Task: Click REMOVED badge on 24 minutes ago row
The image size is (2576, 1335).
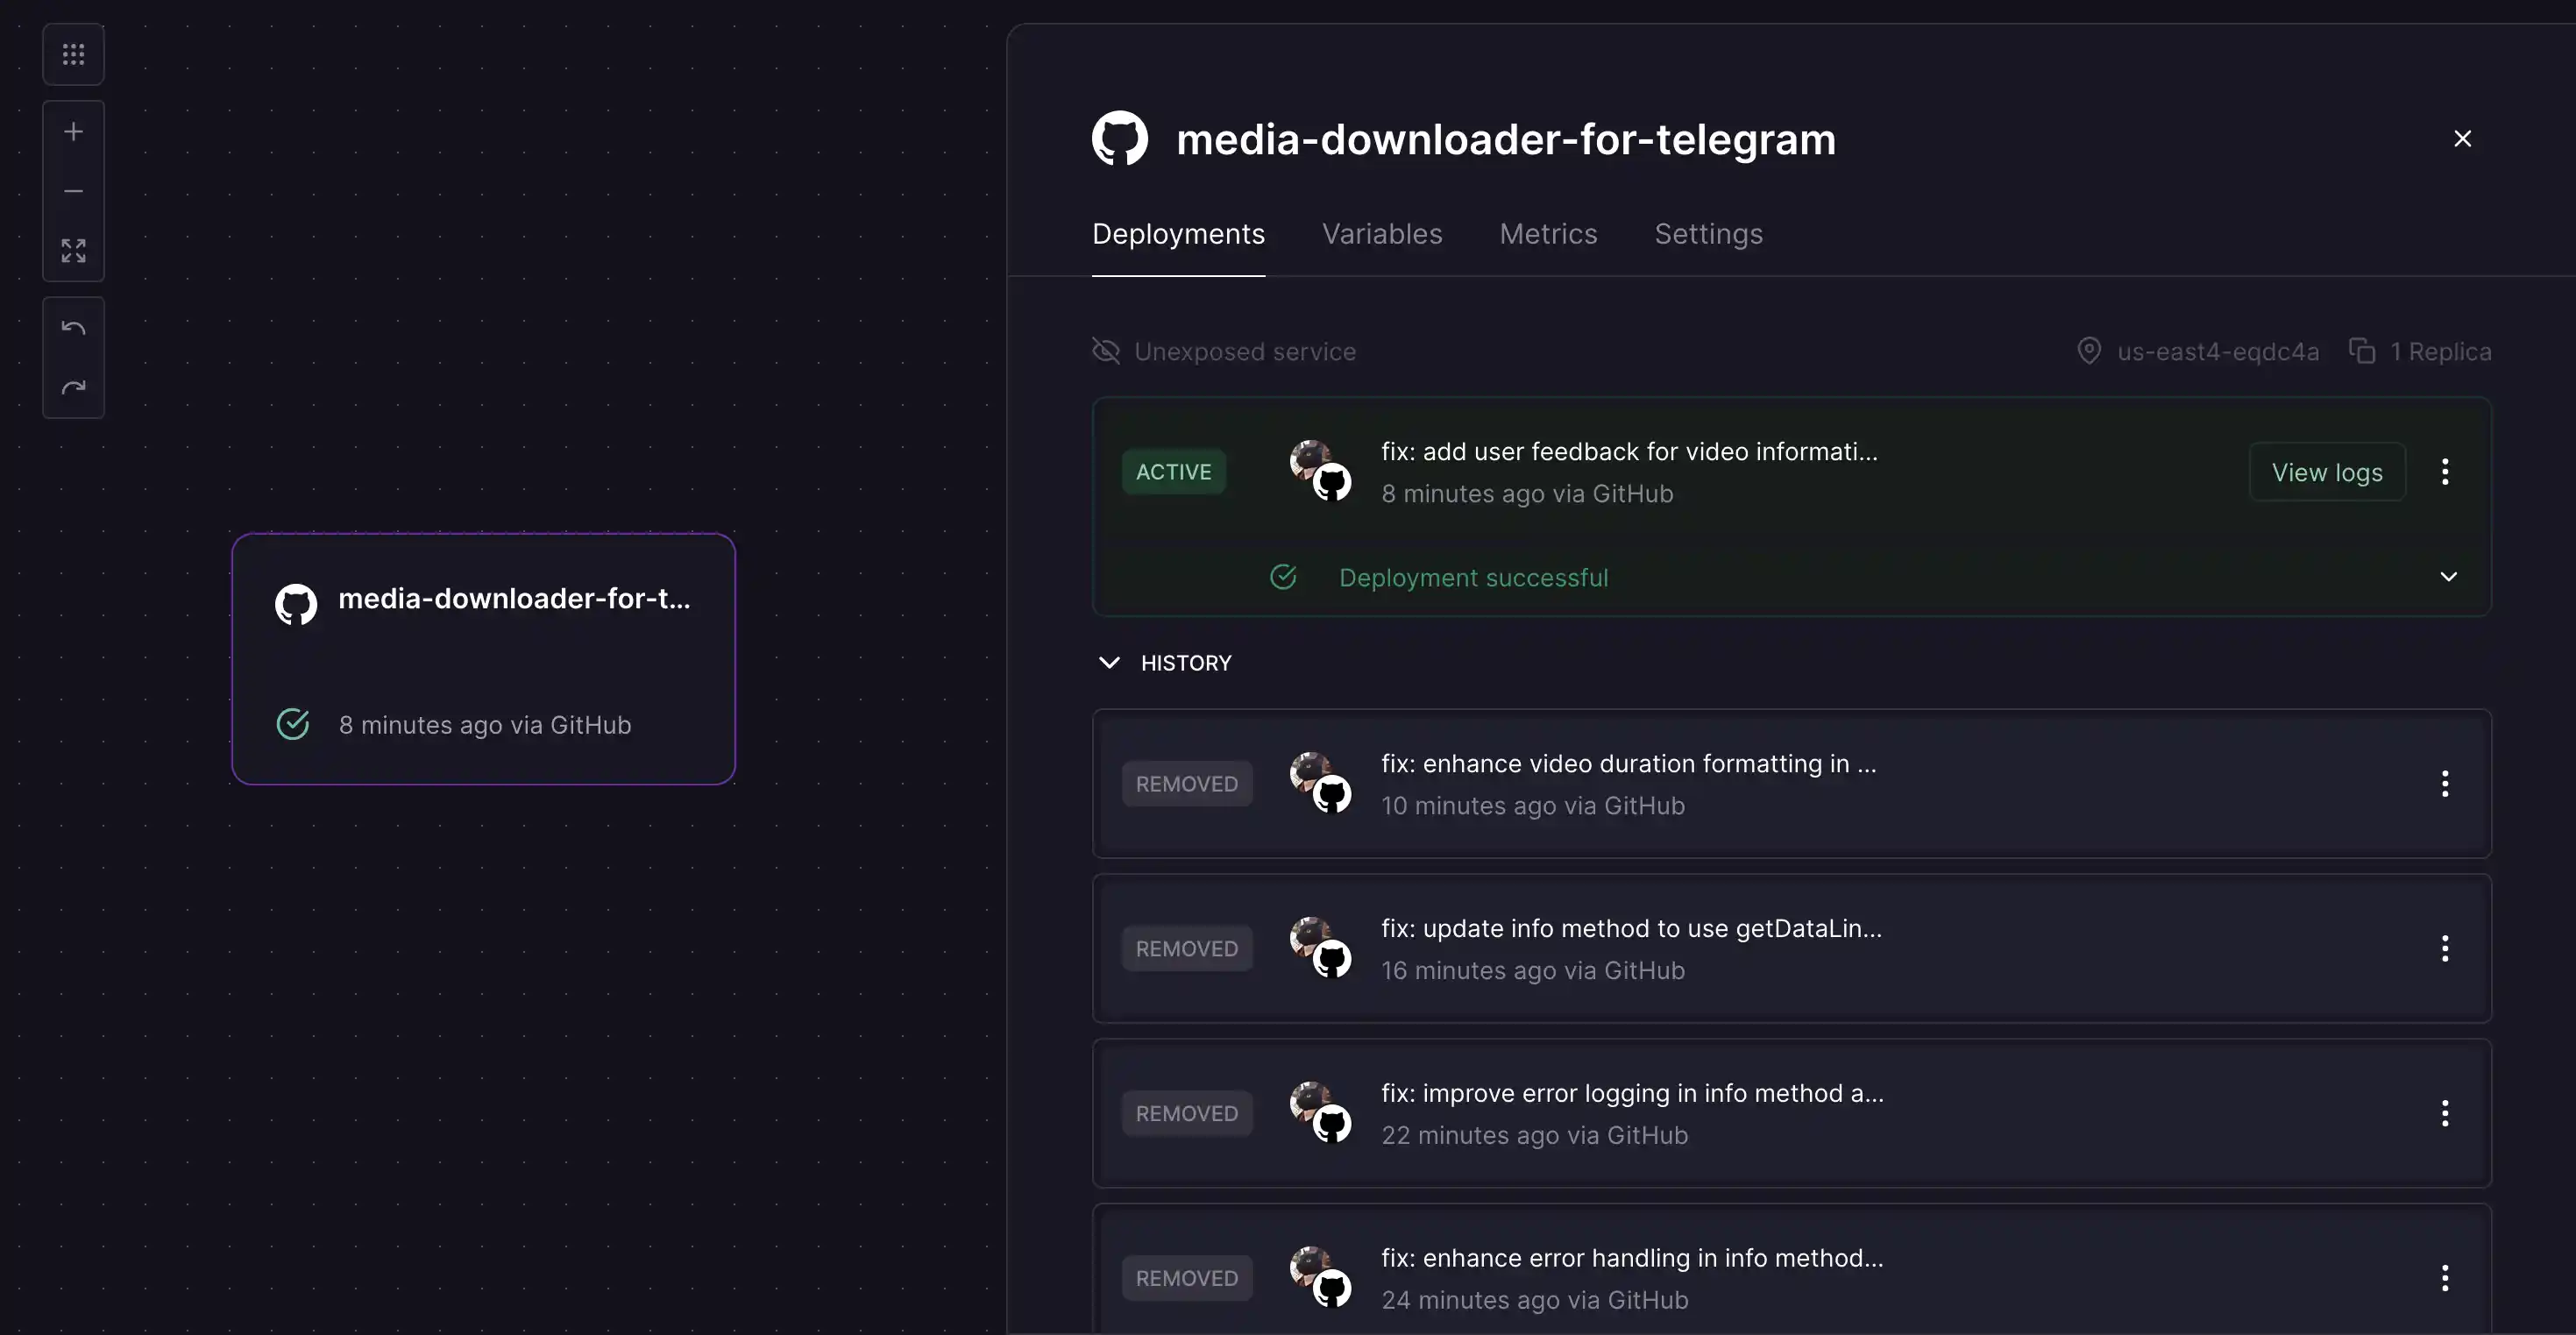Action: tap(1186, 1278)
